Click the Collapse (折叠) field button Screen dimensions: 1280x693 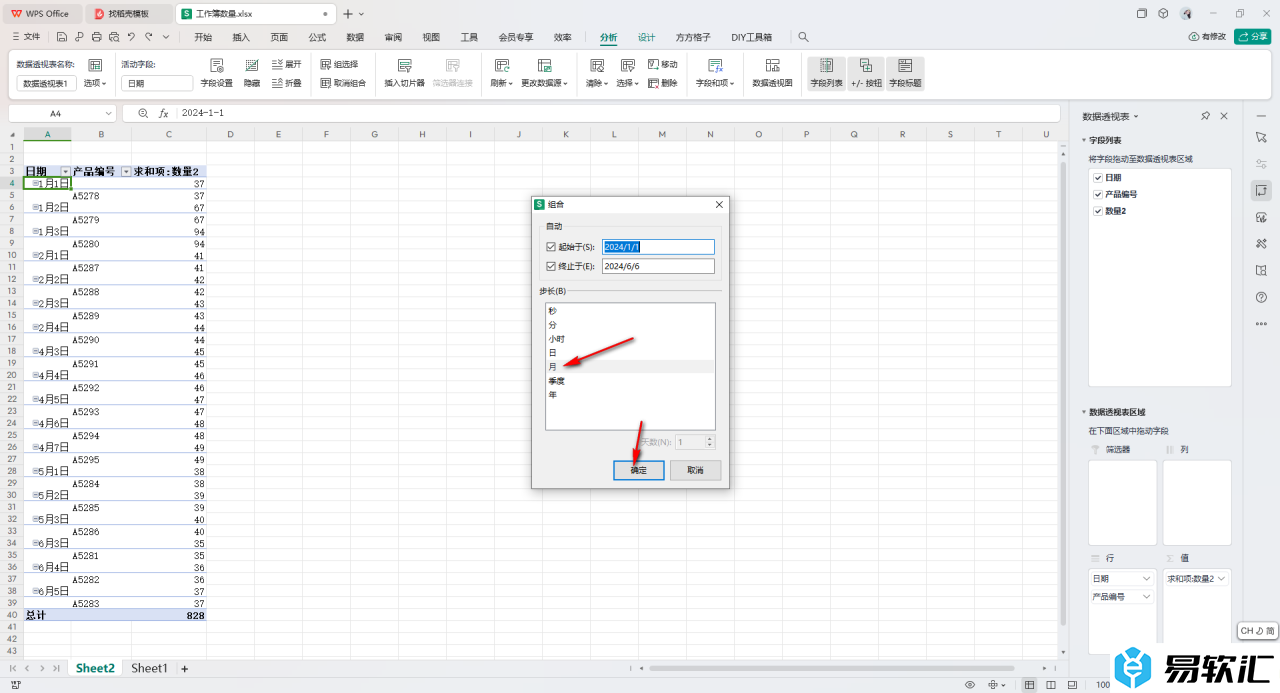tap(287, 83)
